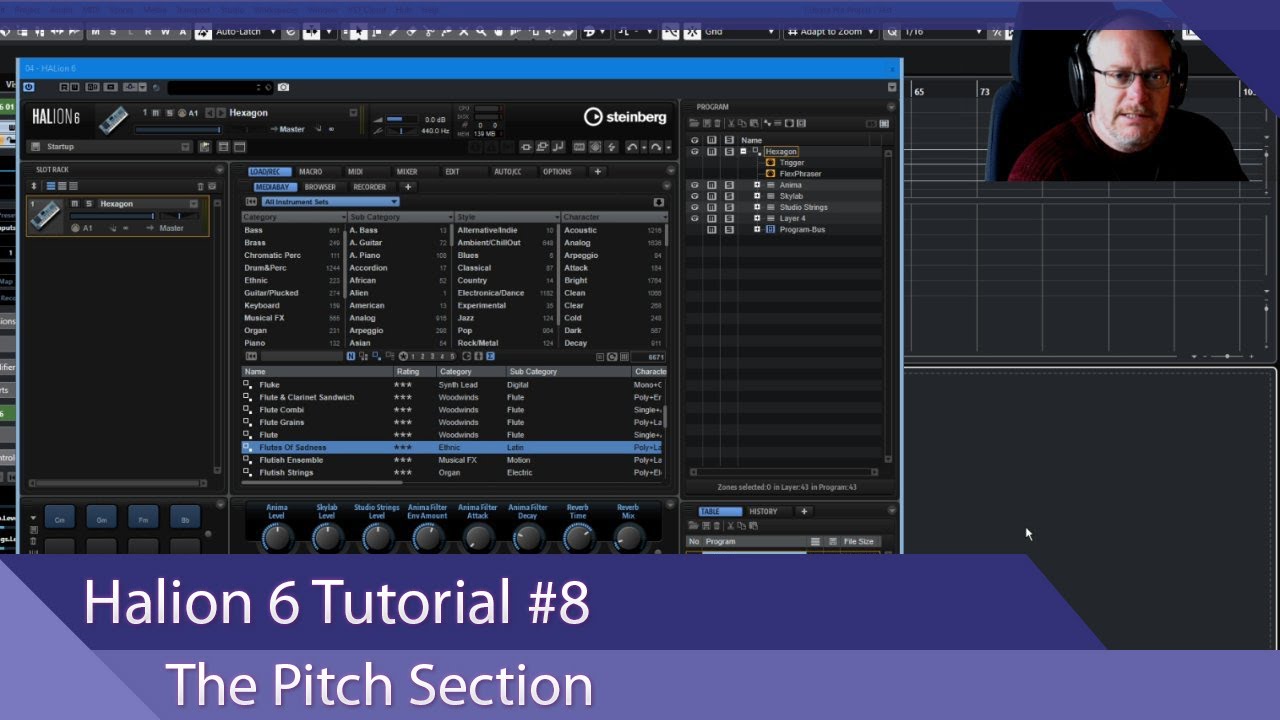
Task: Toggle visibility eye for the Skylab layer
Action: pos(695,196)
